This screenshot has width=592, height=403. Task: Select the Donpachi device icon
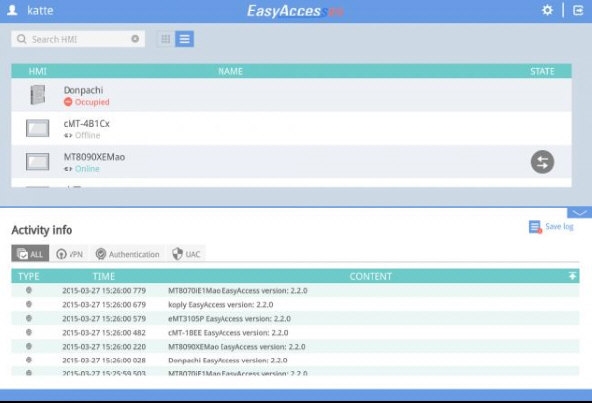[x=38, y=94]
